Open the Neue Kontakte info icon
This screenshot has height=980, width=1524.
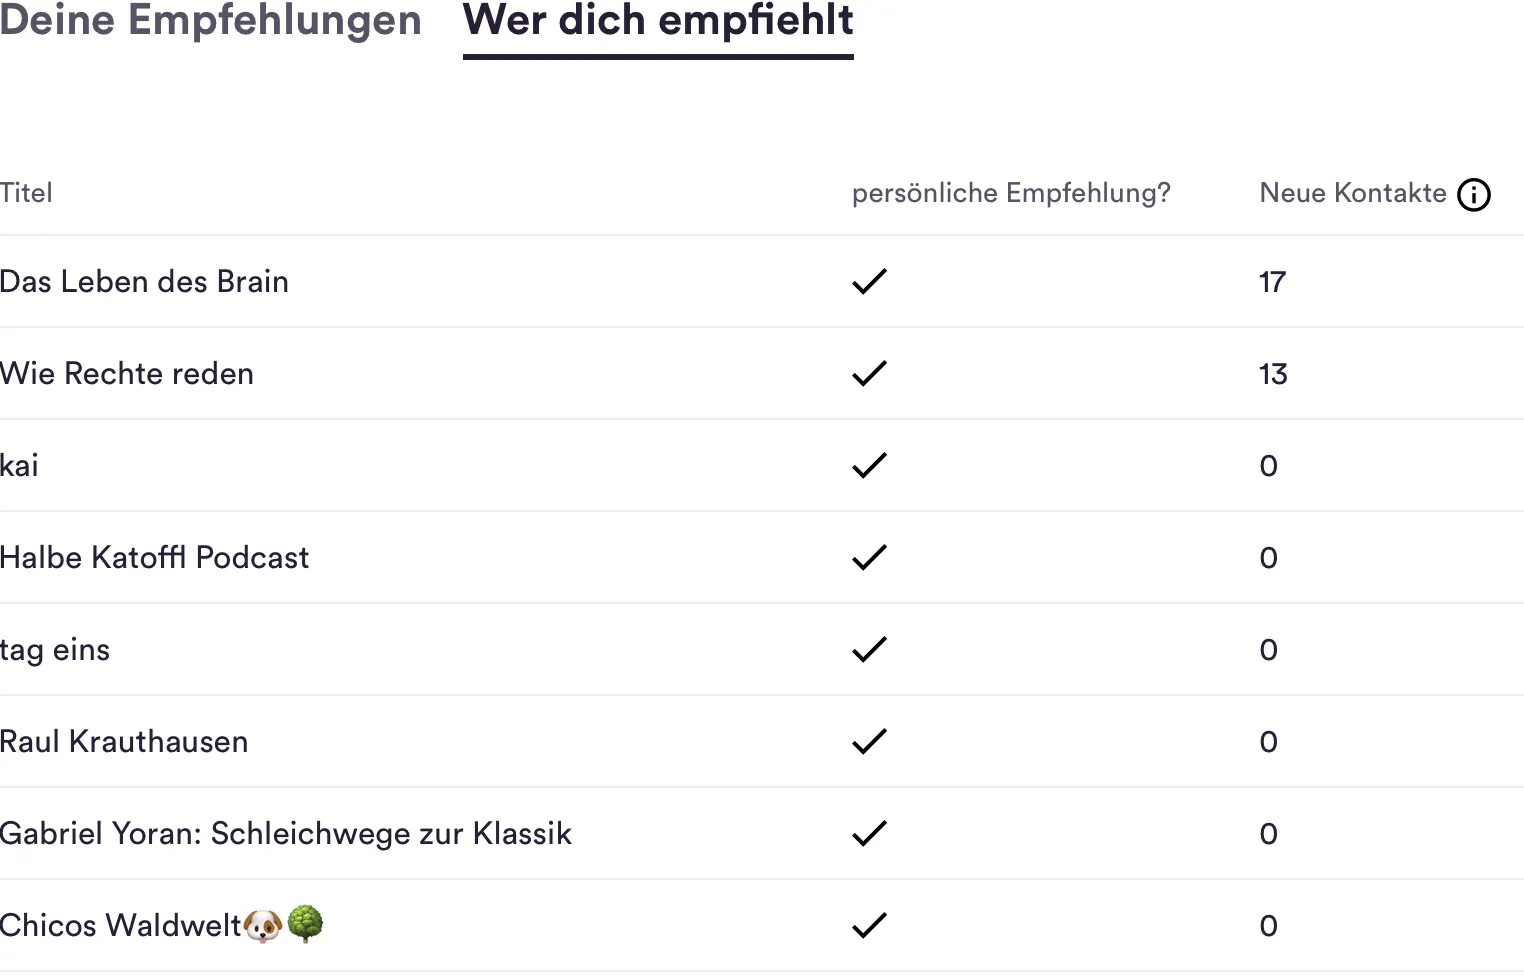point(1473,195)
